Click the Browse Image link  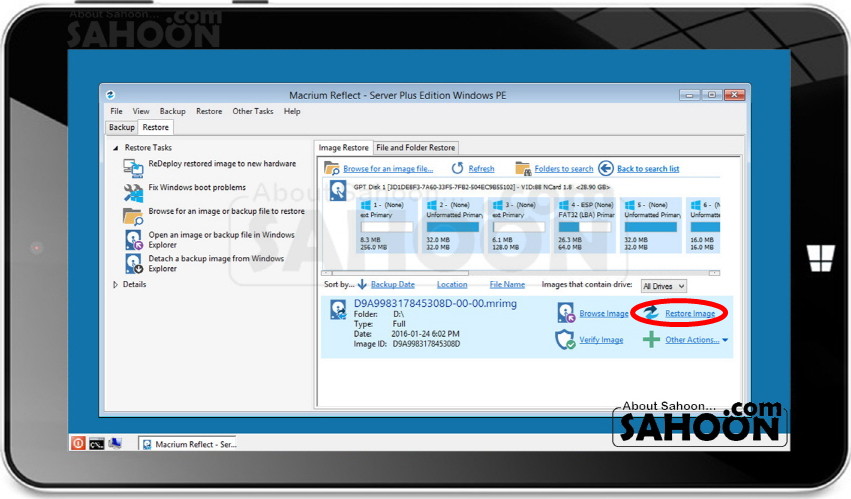click(604, 313)
